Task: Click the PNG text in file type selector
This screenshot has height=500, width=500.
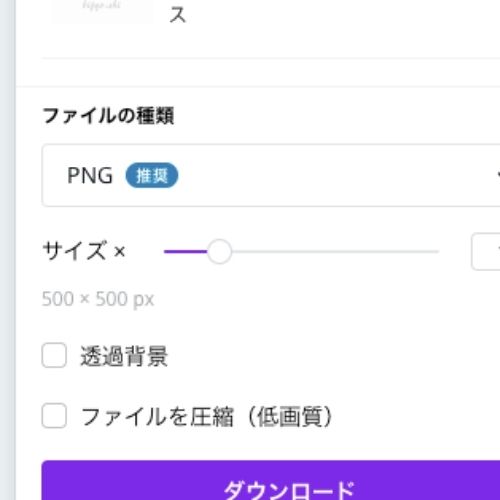Action: (90, 175)
